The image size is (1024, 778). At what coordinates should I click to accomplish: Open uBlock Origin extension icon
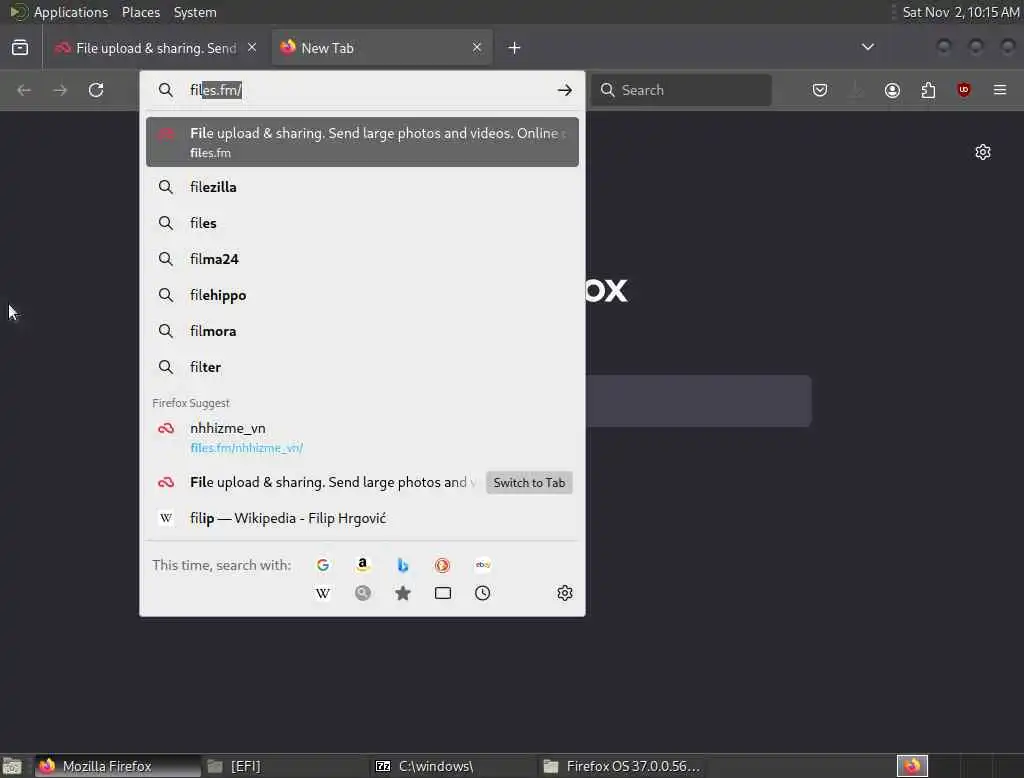tap(964, 90)
